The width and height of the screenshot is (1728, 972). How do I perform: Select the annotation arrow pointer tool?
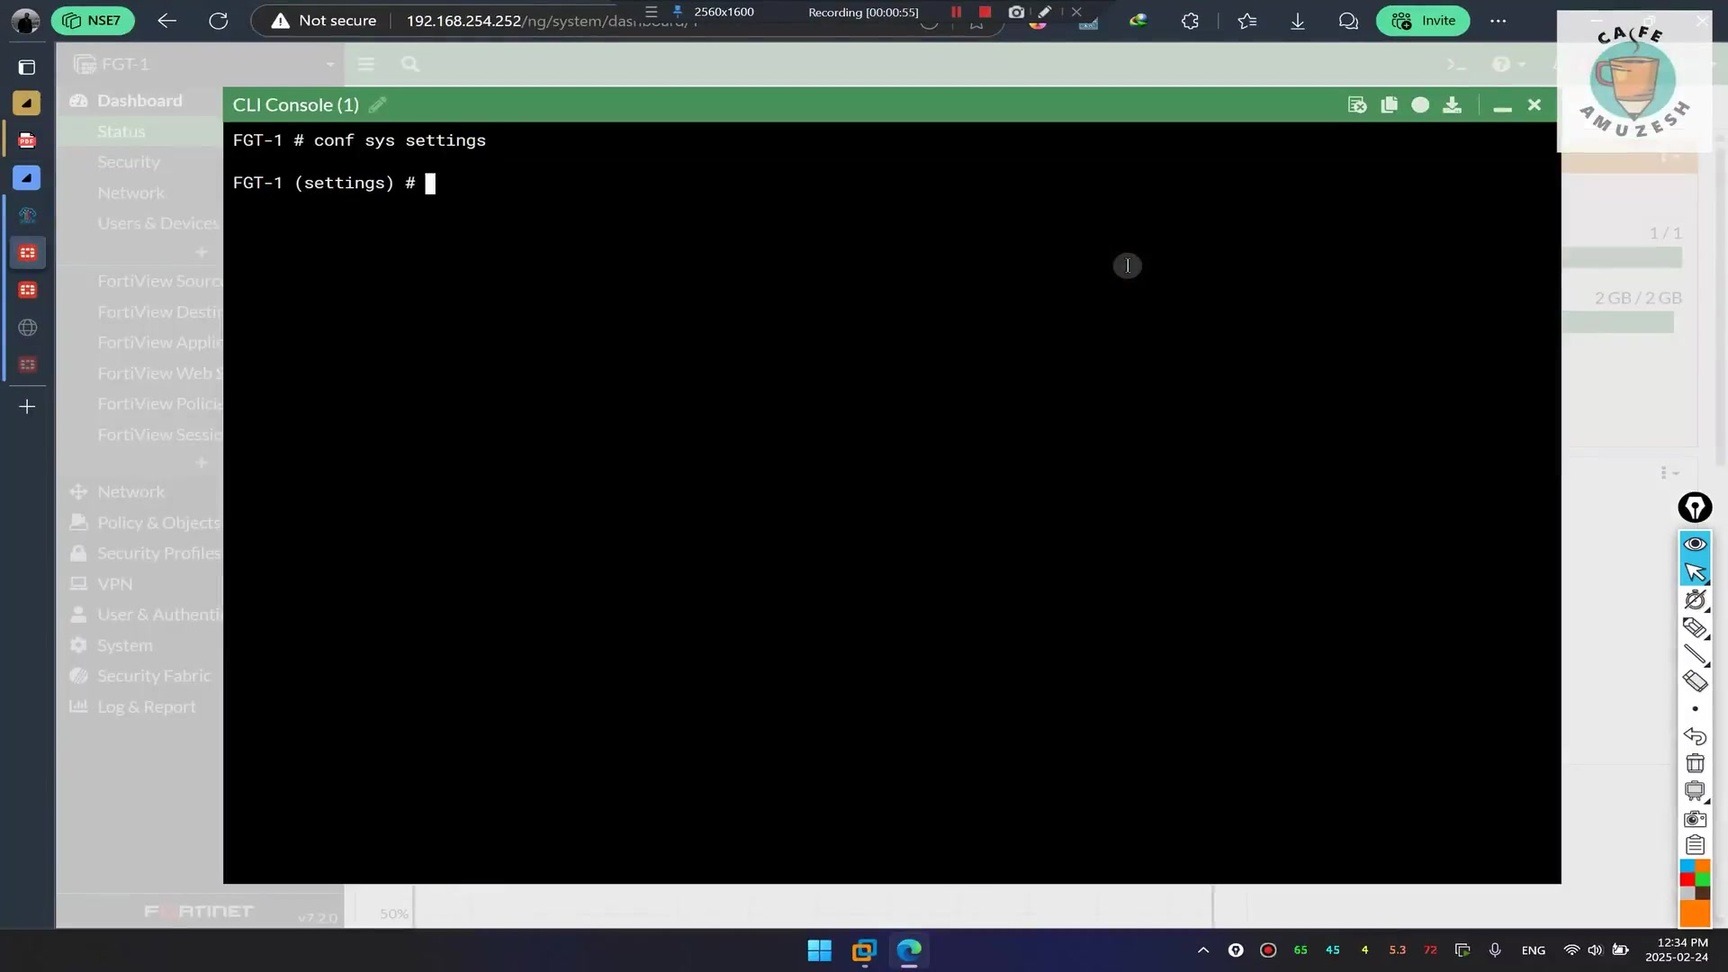click(1695, 572)
